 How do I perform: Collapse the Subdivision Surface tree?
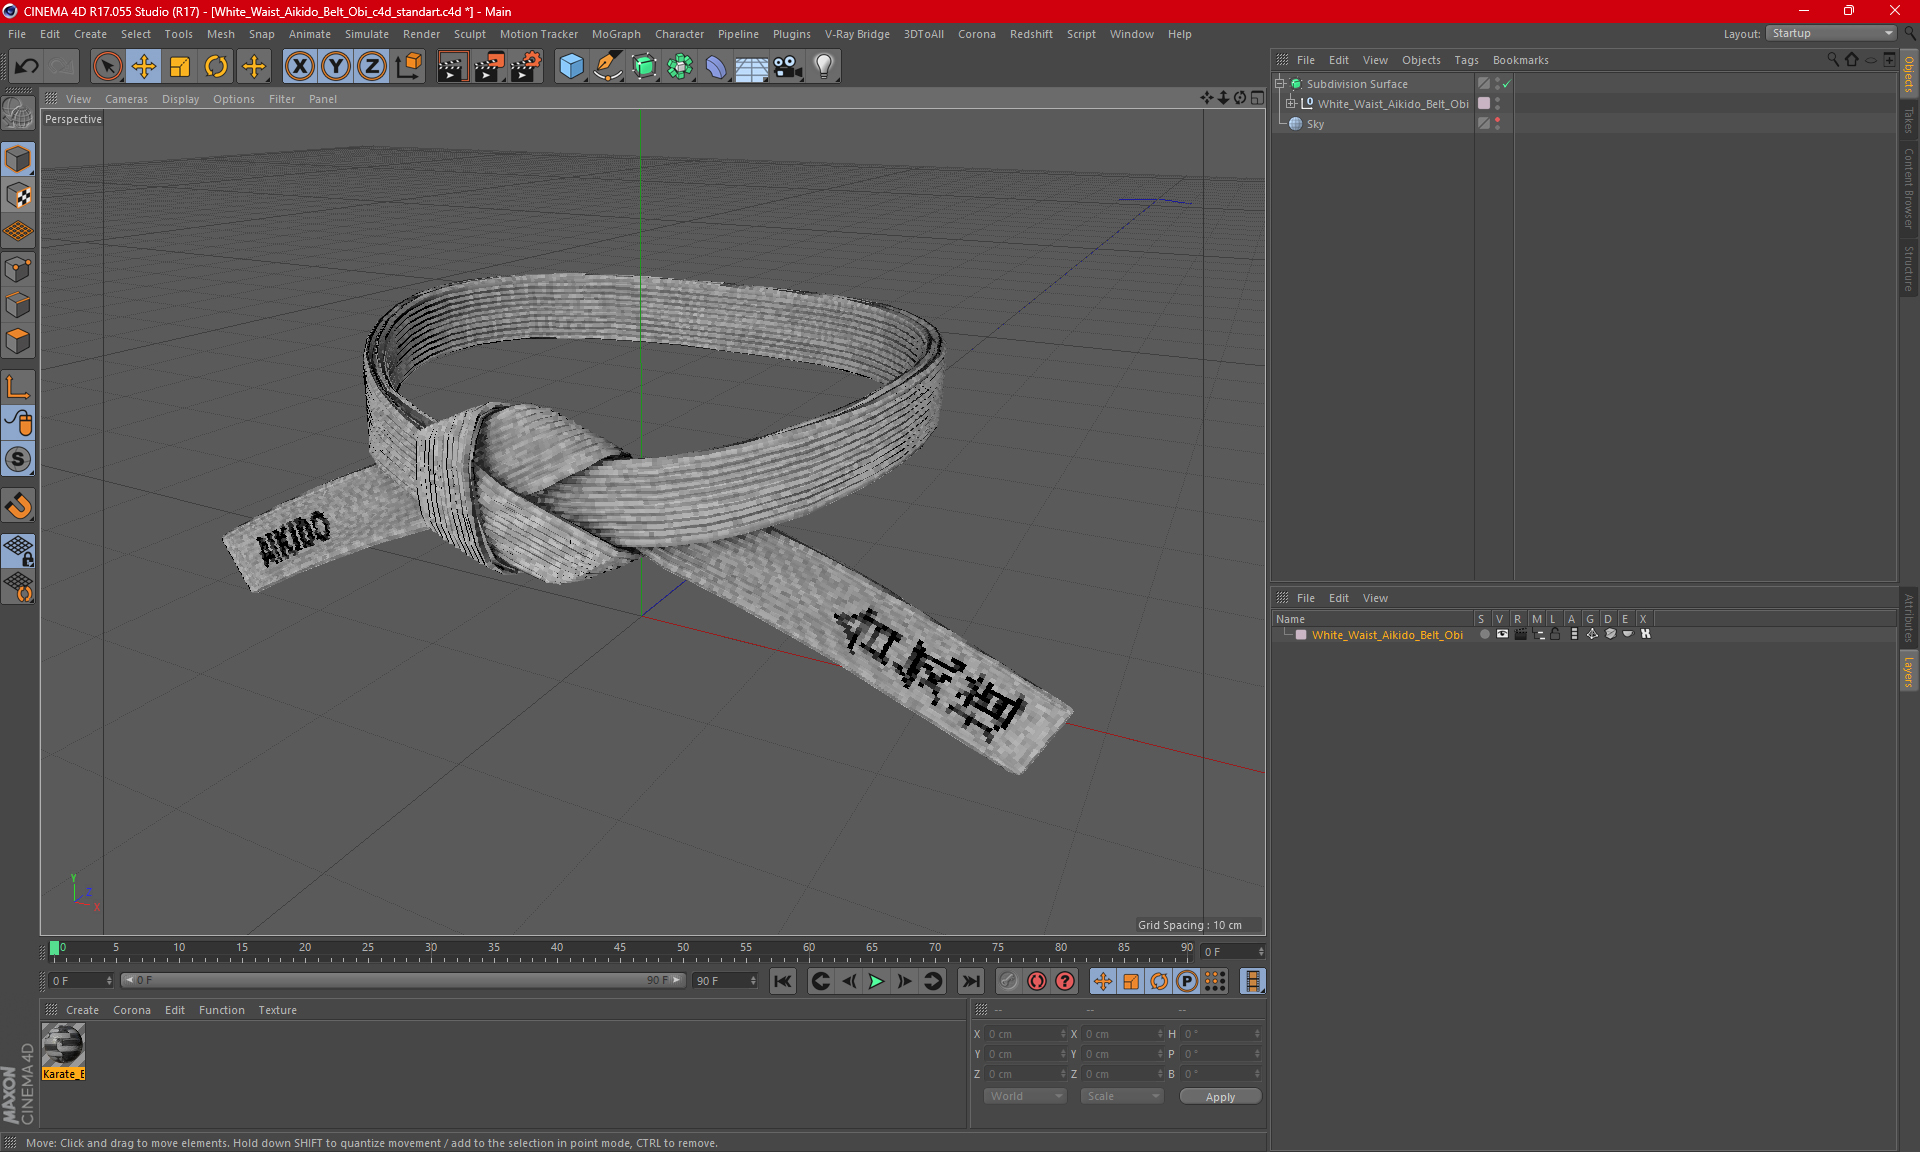click(1279, 84)
